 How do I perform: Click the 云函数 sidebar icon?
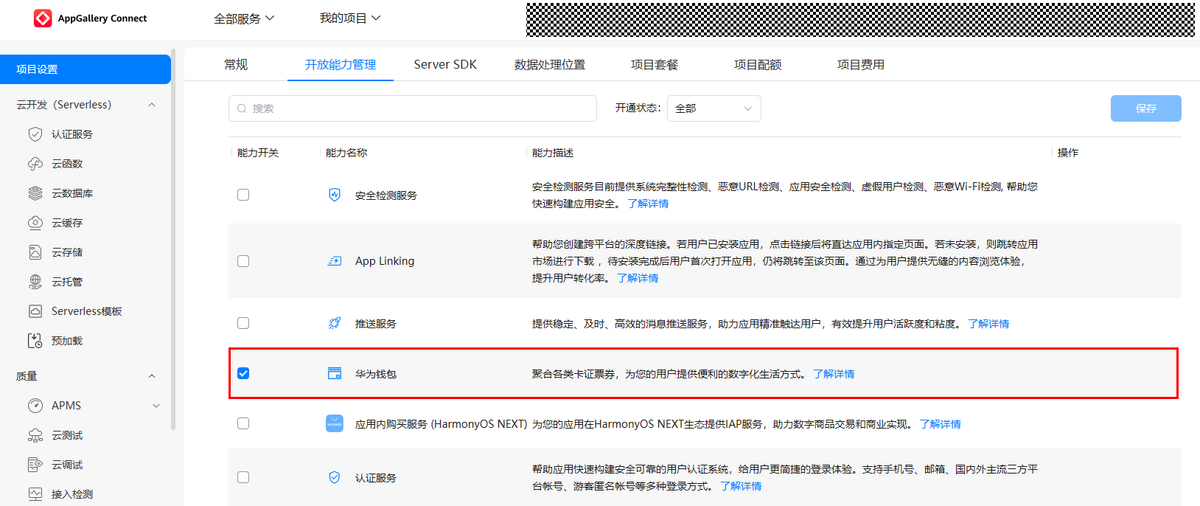click(x=35, y=164)
